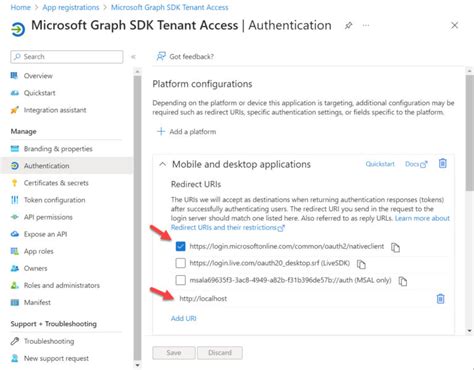Open Microsoft Graph SDK Tenant Access breadcrumb
This screenshot has width=474, height=370.
coord(170,7)
